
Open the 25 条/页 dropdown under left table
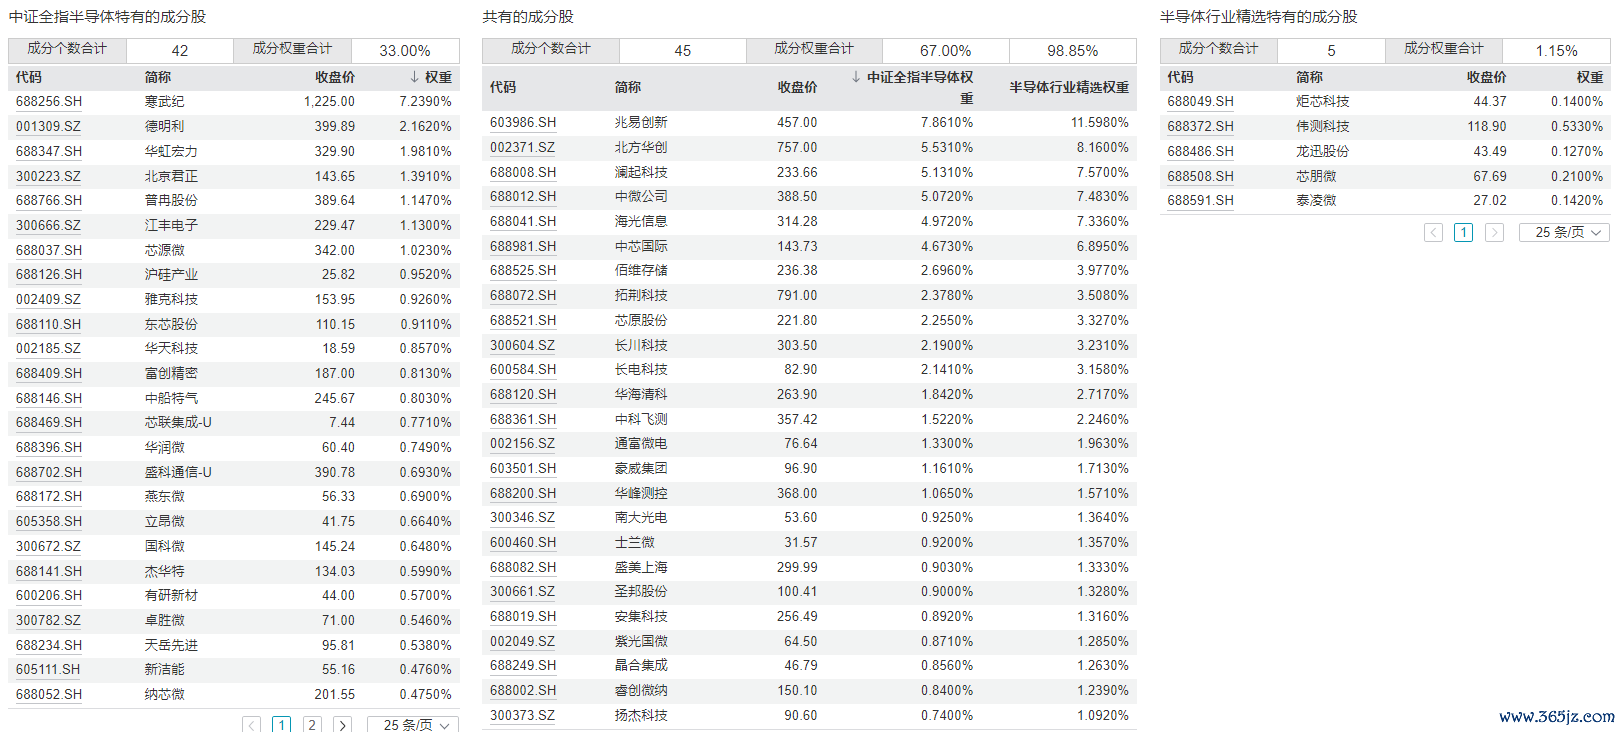[413, 725]
